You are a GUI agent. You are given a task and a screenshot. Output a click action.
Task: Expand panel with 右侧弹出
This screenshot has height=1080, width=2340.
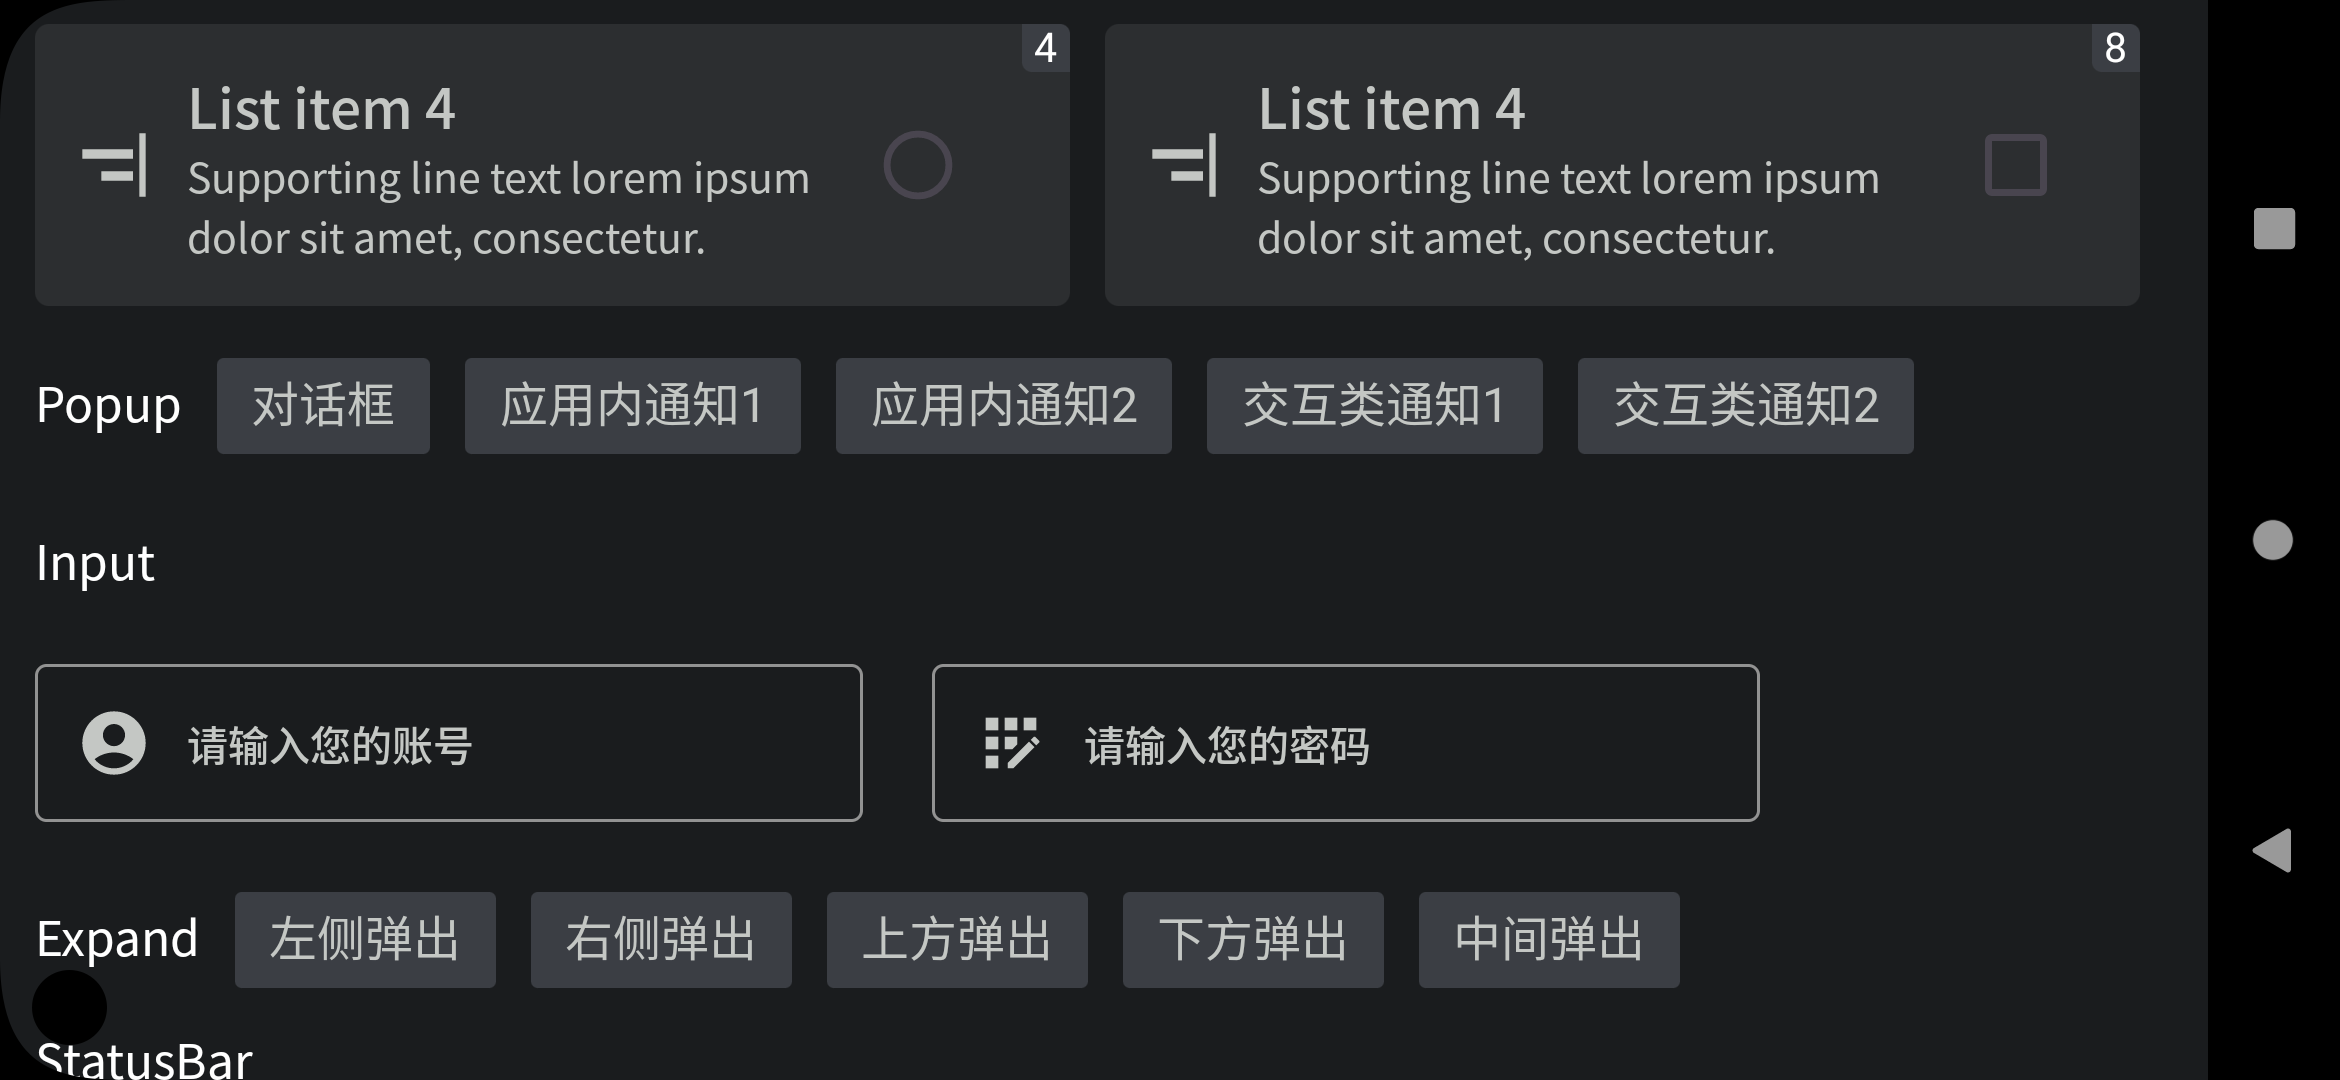661,940
